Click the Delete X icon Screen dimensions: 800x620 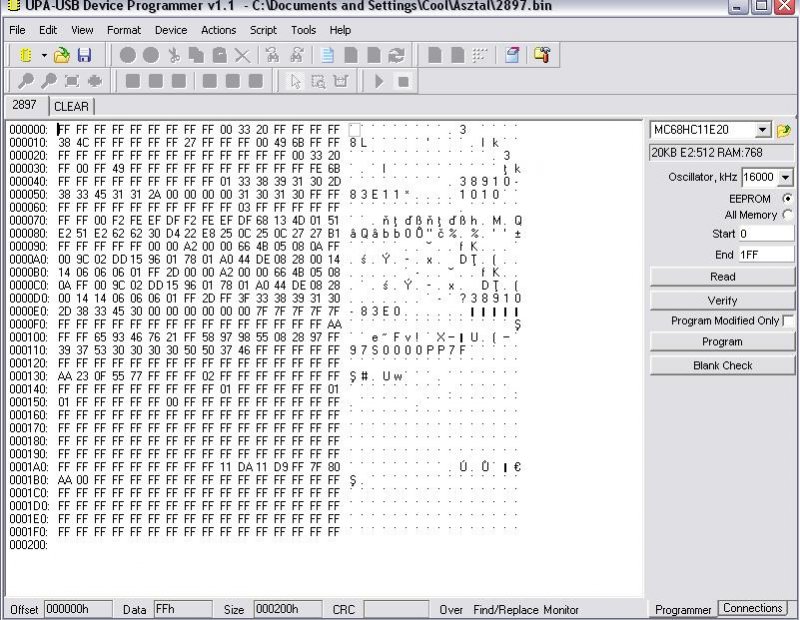click(242, 55)
